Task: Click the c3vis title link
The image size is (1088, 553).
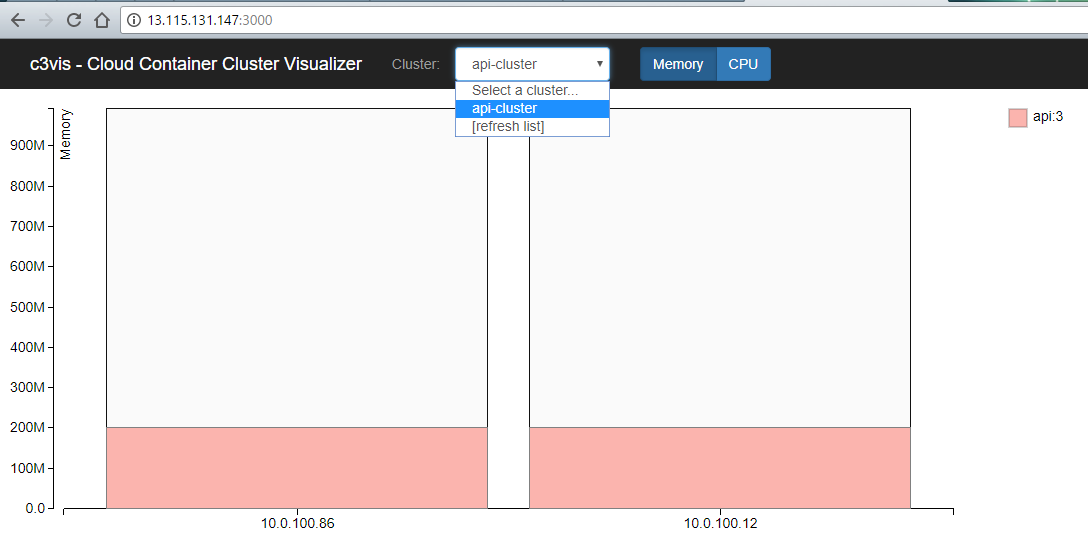Action: coord(196,64)
